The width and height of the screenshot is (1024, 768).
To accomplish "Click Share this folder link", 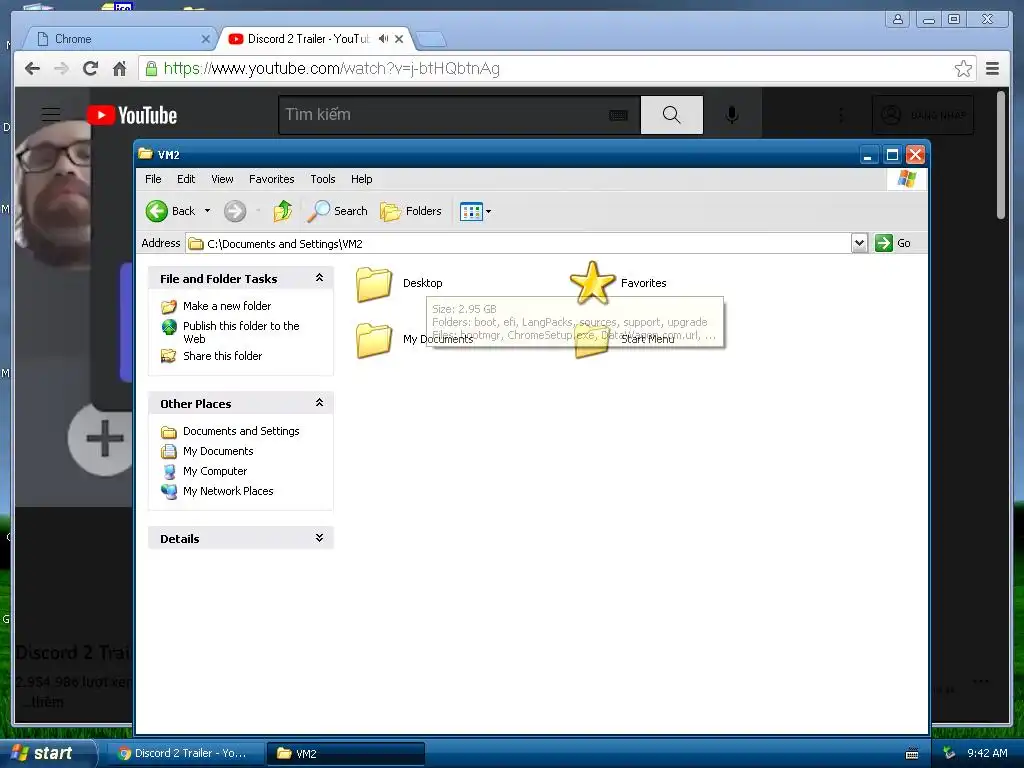I will click(222, 356).
